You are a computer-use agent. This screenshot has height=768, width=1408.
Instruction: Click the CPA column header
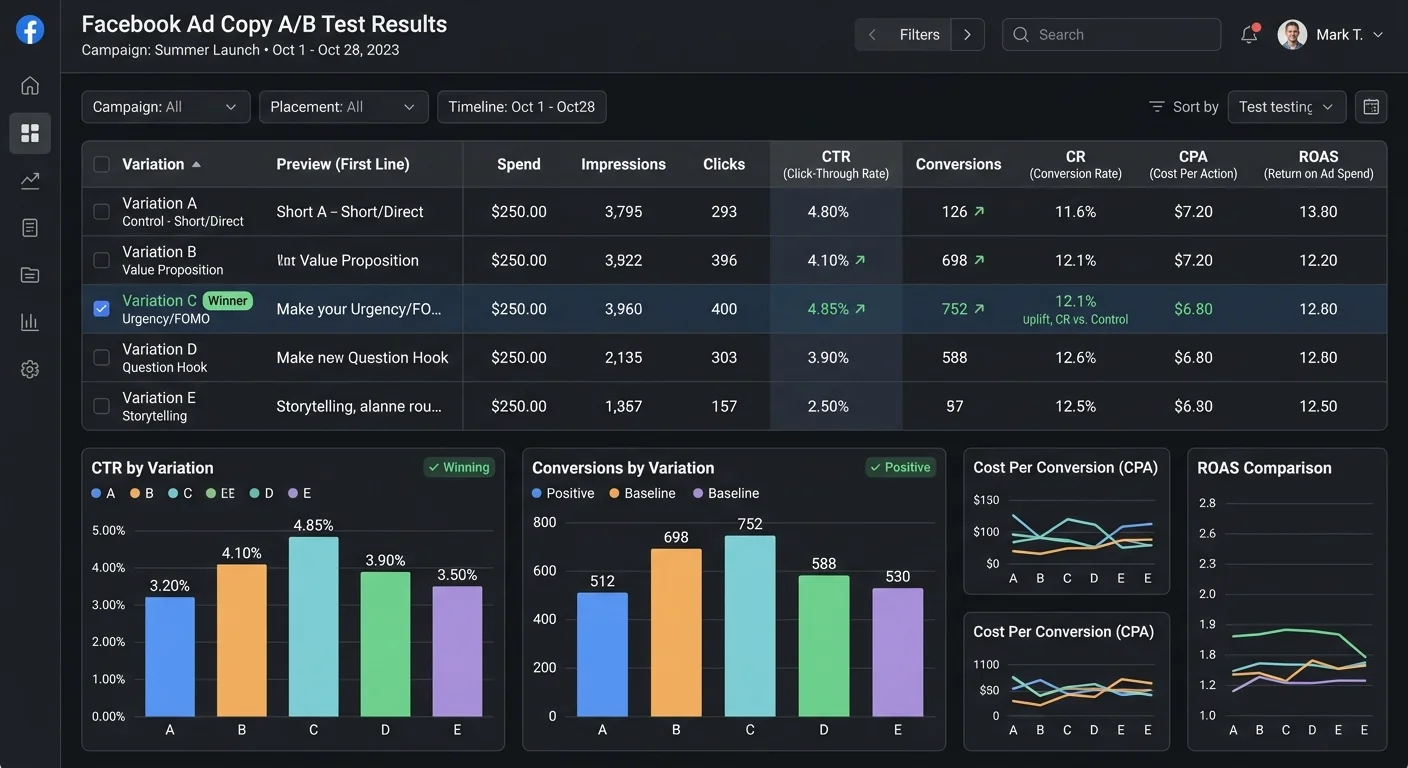coord(1193,164)
